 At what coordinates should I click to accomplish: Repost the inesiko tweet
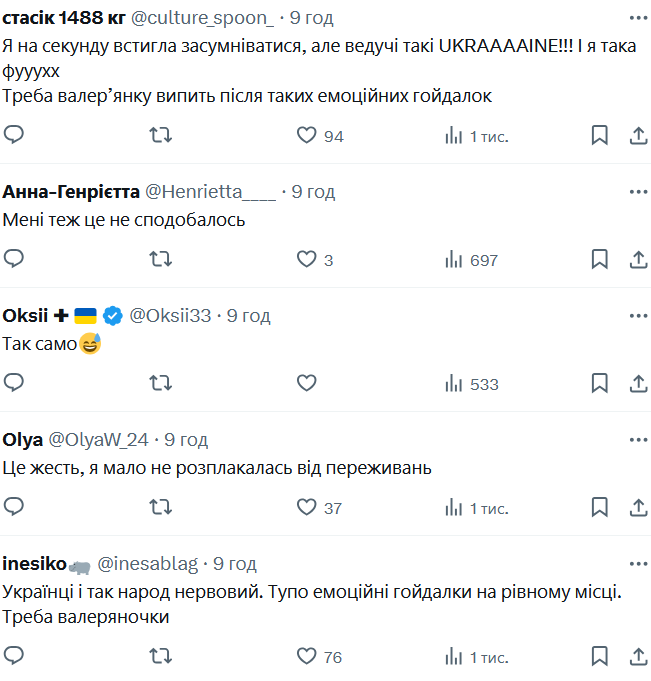(160, 656)
